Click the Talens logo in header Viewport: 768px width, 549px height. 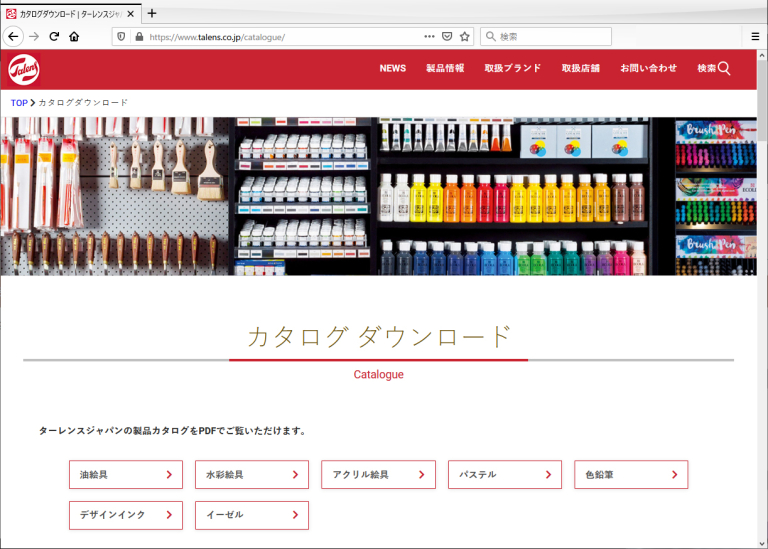point(23,69)
